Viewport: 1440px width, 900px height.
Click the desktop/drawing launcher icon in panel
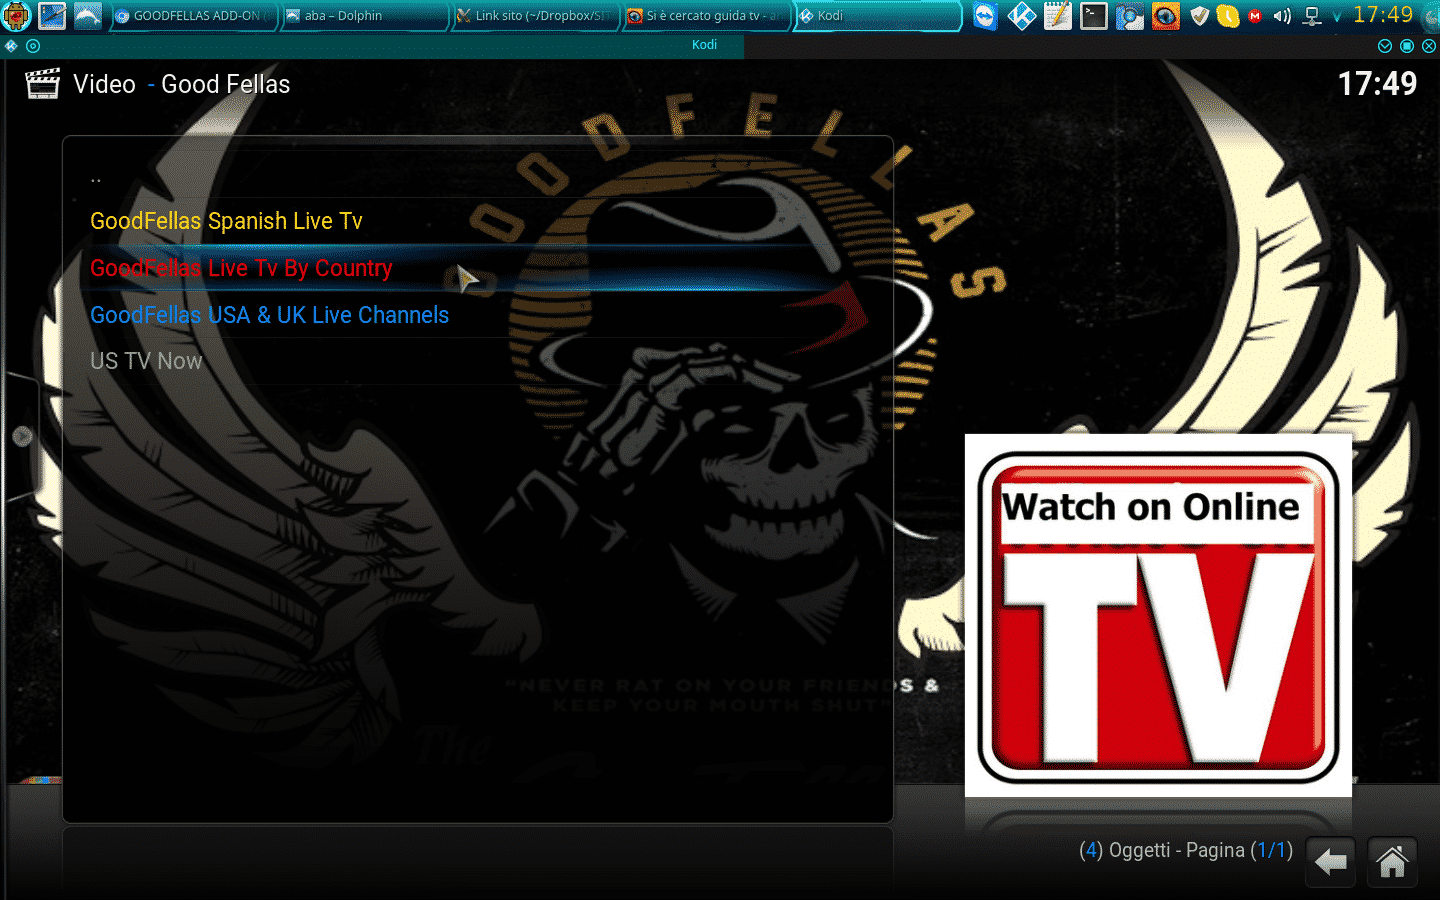tap(52, 16)
